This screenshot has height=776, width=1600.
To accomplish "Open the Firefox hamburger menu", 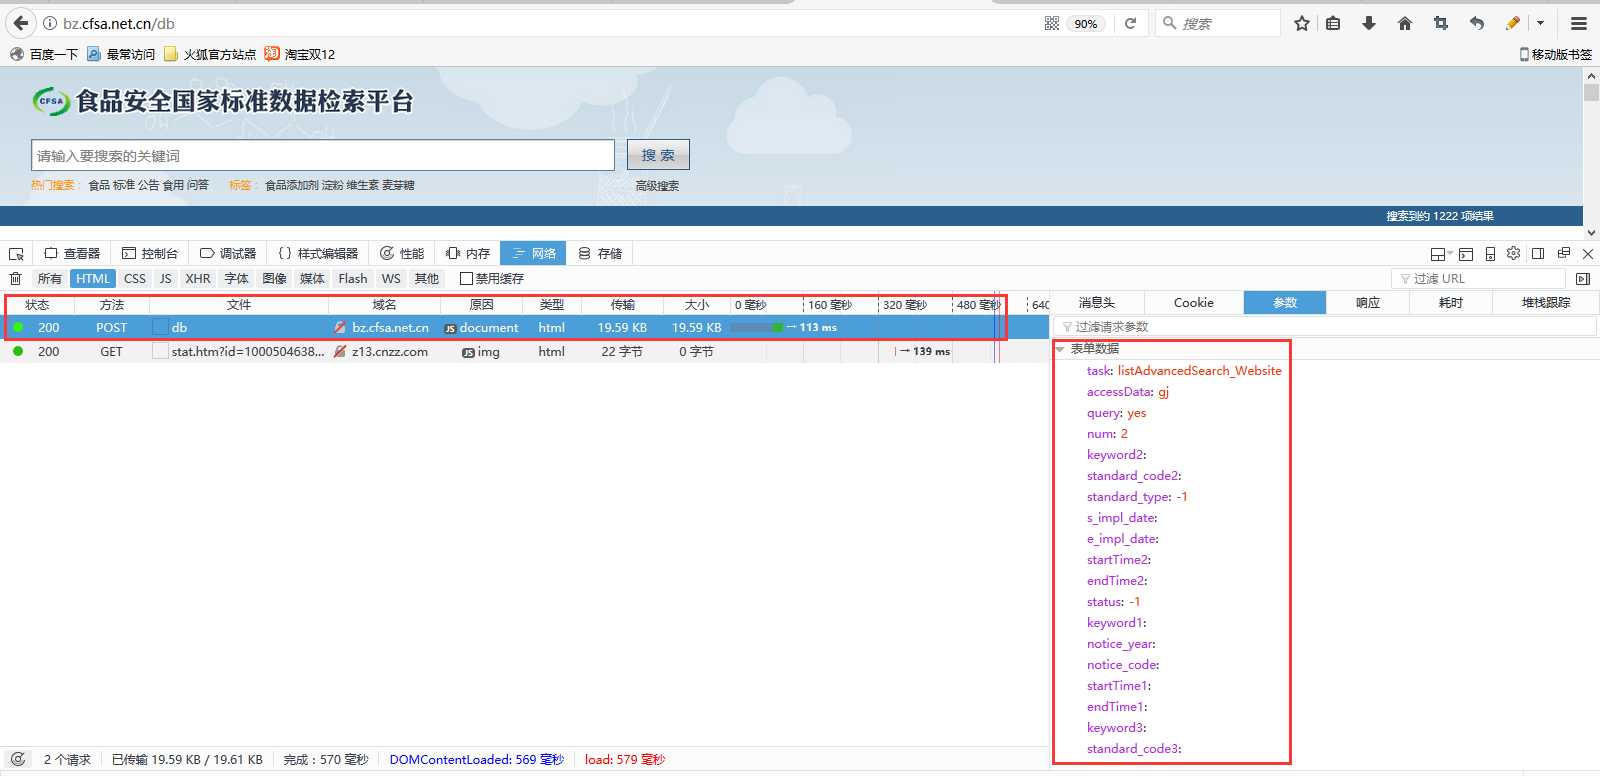I will [1579, 23].
